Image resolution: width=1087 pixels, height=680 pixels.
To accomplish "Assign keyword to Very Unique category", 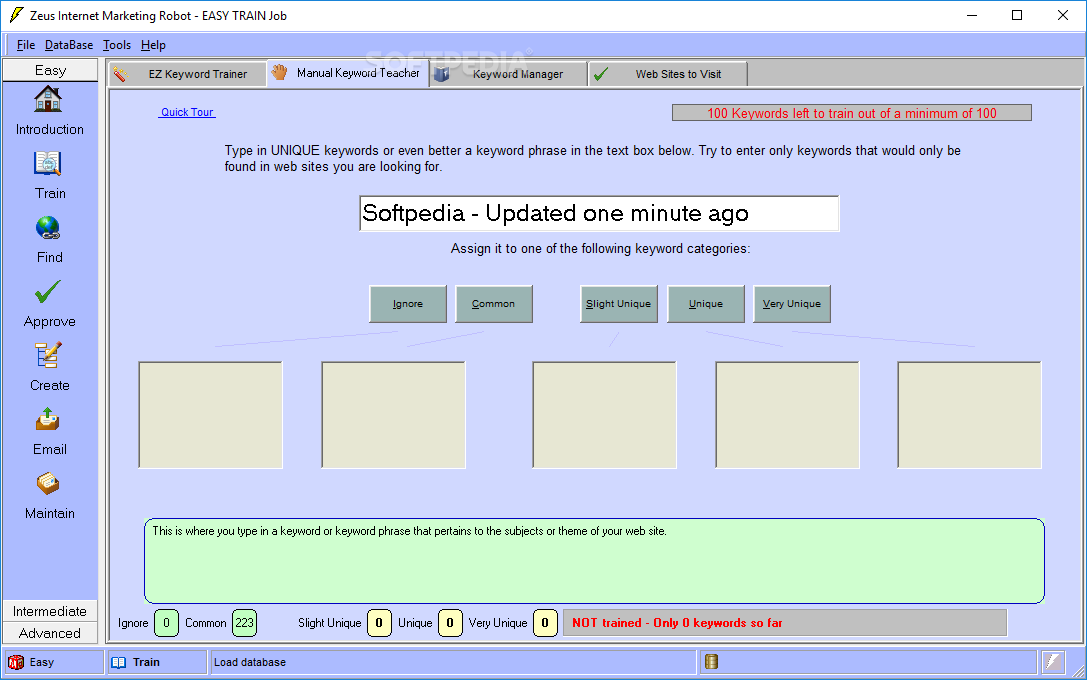I will 792,304.
